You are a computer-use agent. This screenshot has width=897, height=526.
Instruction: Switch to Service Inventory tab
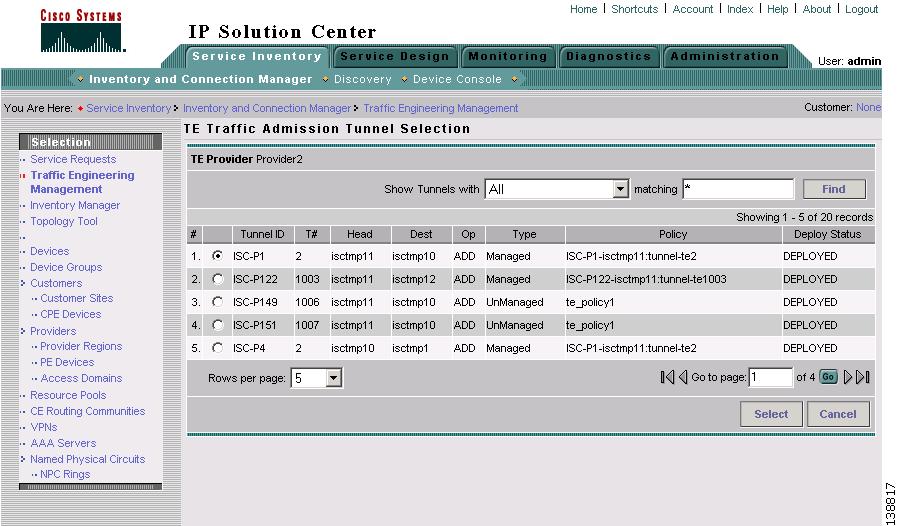[x=257, y=57]
